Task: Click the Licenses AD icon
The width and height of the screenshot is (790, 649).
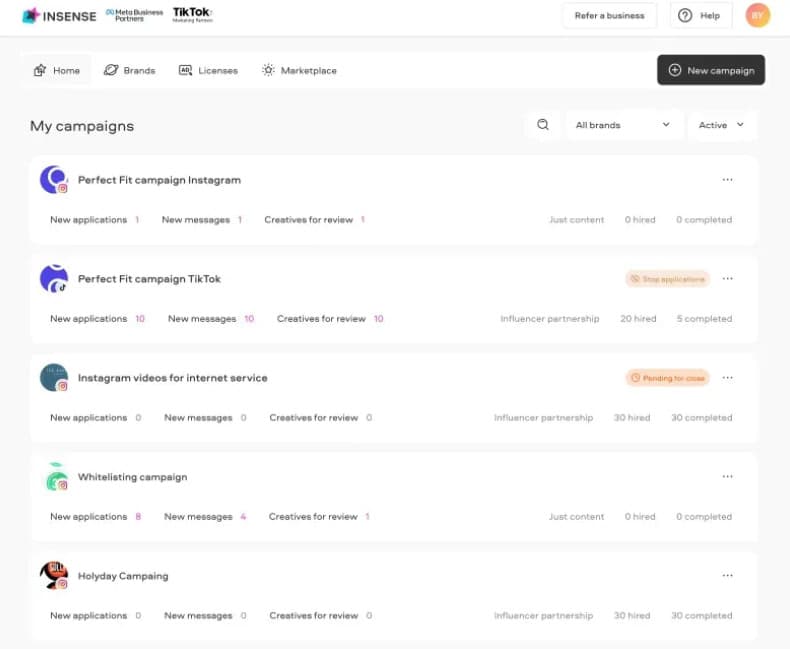Action: click(185, 71)
